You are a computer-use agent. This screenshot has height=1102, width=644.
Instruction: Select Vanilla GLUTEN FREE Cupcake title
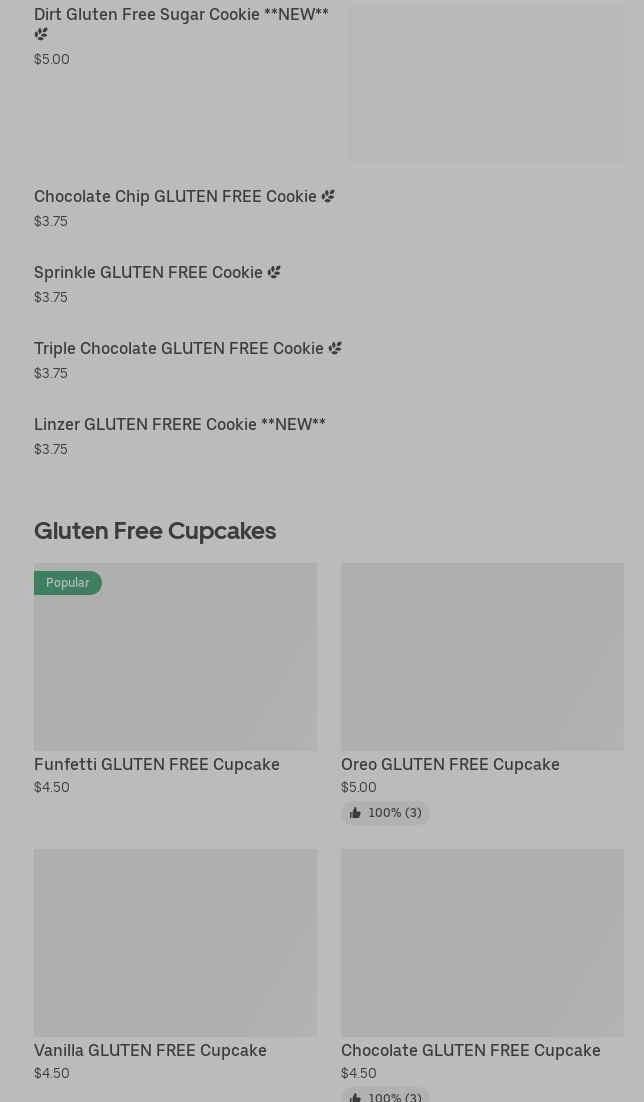[x=150, y=1051]
